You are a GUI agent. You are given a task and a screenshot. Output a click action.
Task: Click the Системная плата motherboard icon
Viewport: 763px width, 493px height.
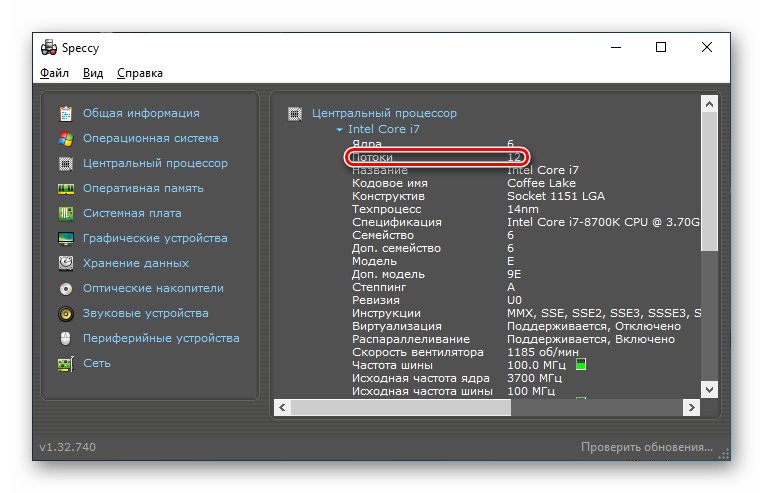click(x=66, y=213)
